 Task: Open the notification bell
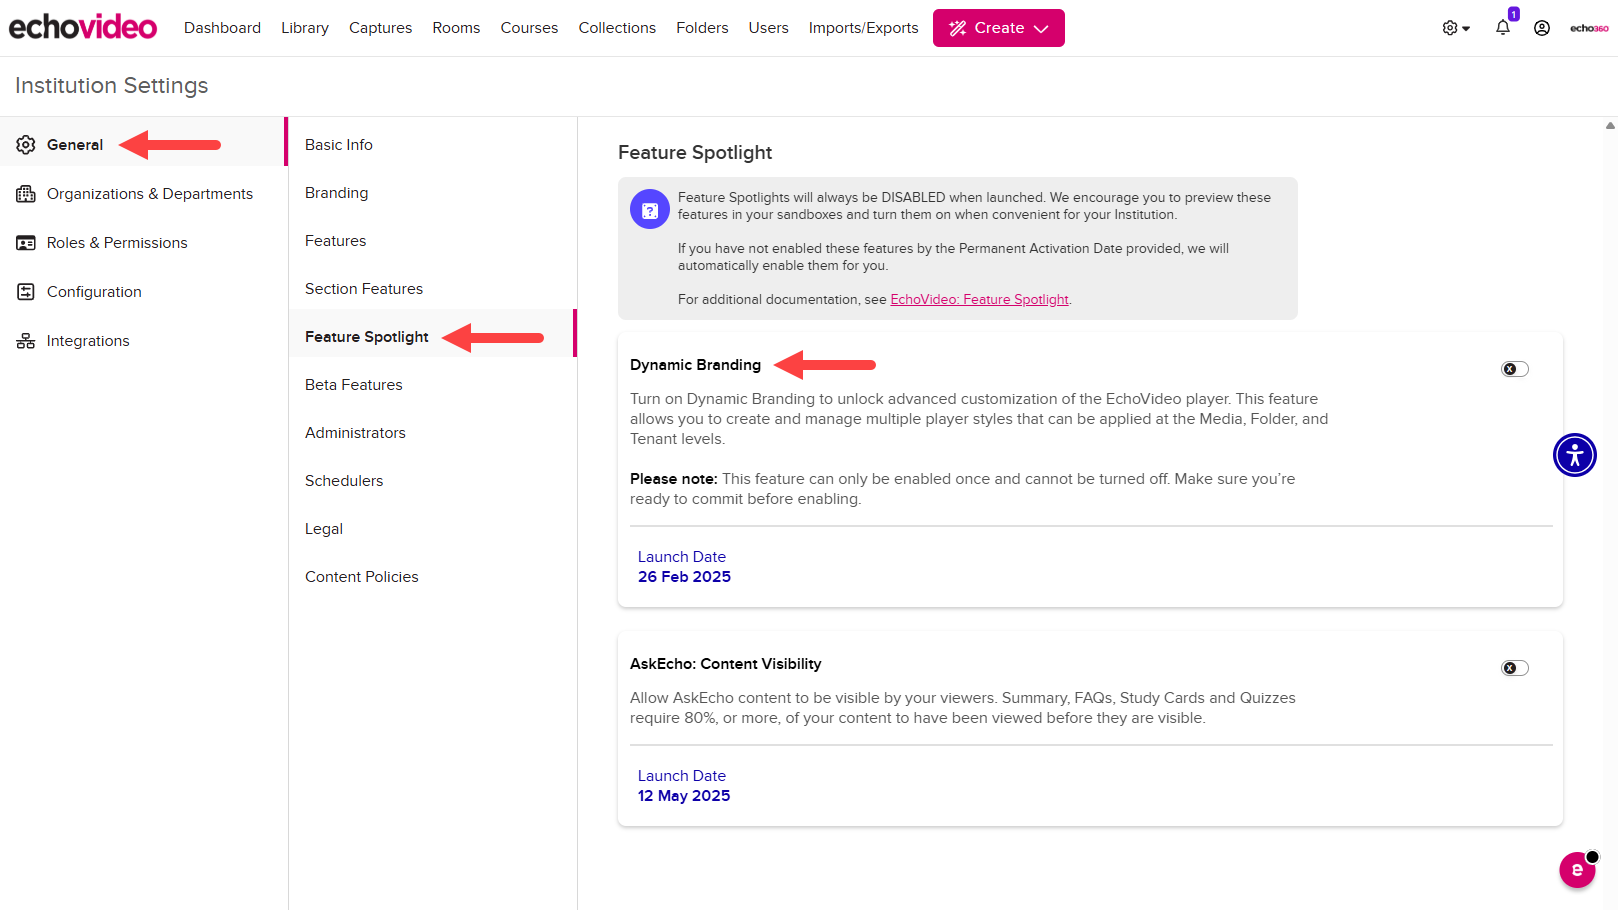[1502, 27]
